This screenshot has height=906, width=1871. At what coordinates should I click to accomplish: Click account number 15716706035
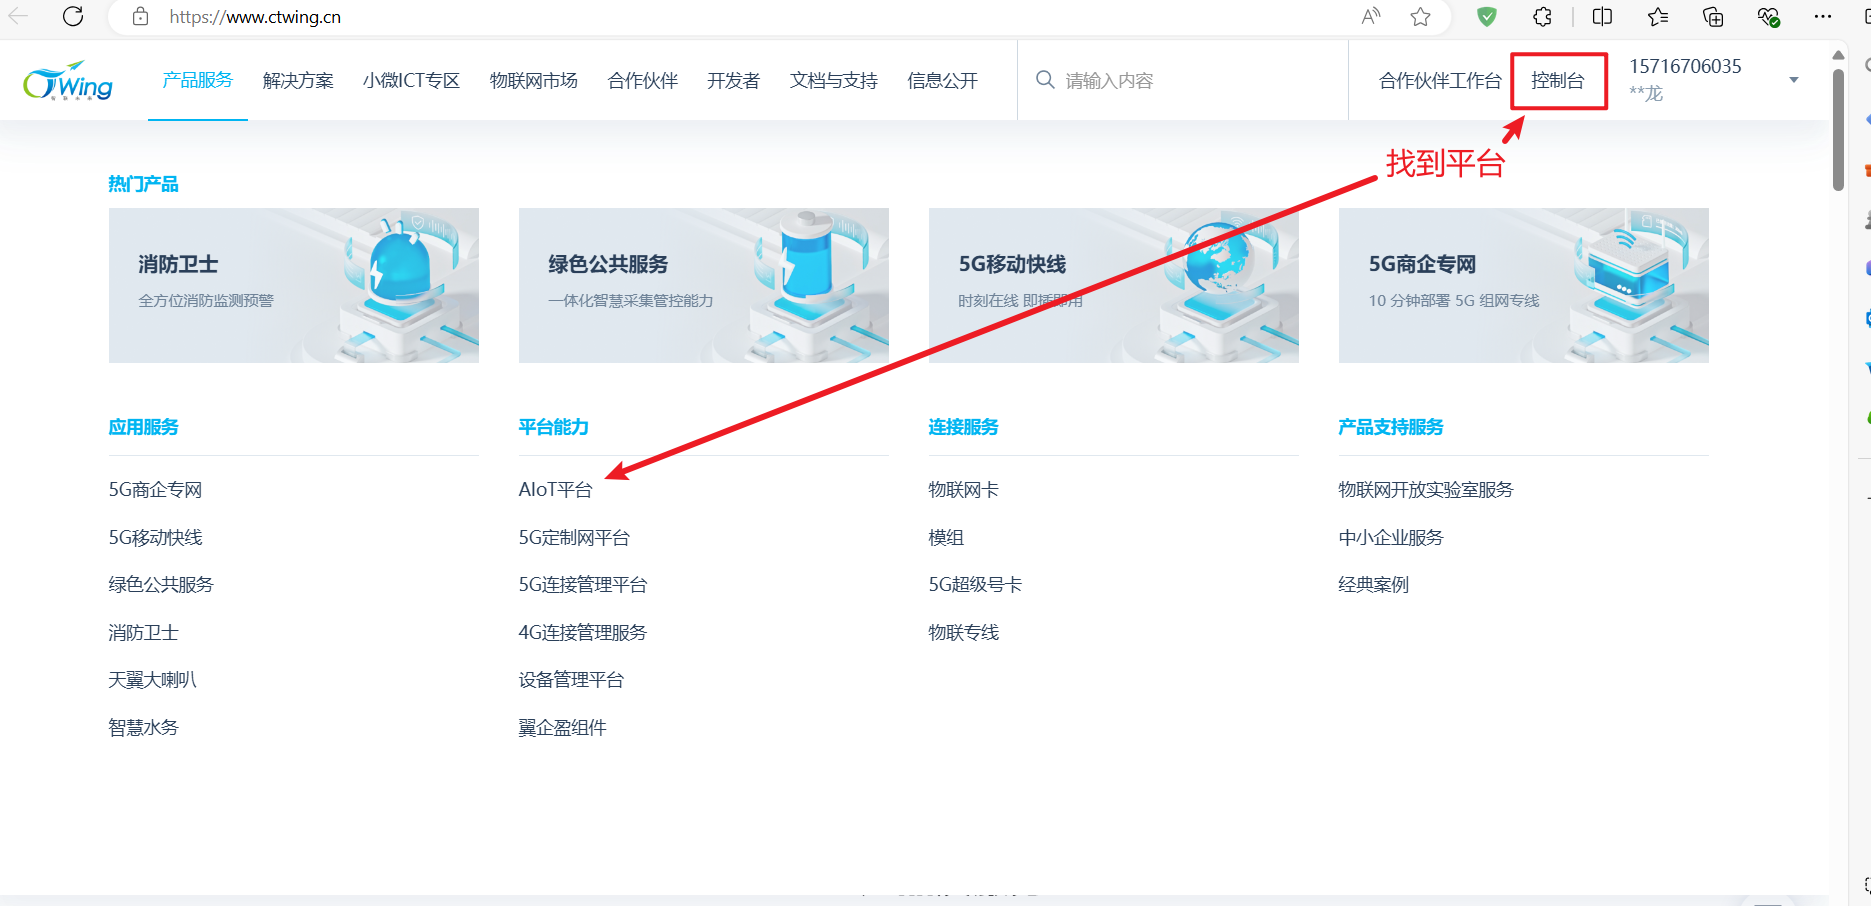pyautogui.click(x=1685, y=66)
